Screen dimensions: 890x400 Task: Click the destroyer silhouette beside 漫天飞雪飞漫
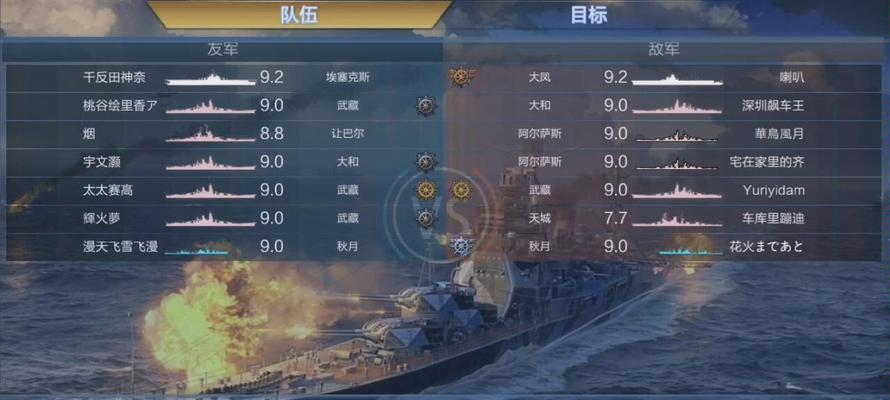(x=196, y=249)
